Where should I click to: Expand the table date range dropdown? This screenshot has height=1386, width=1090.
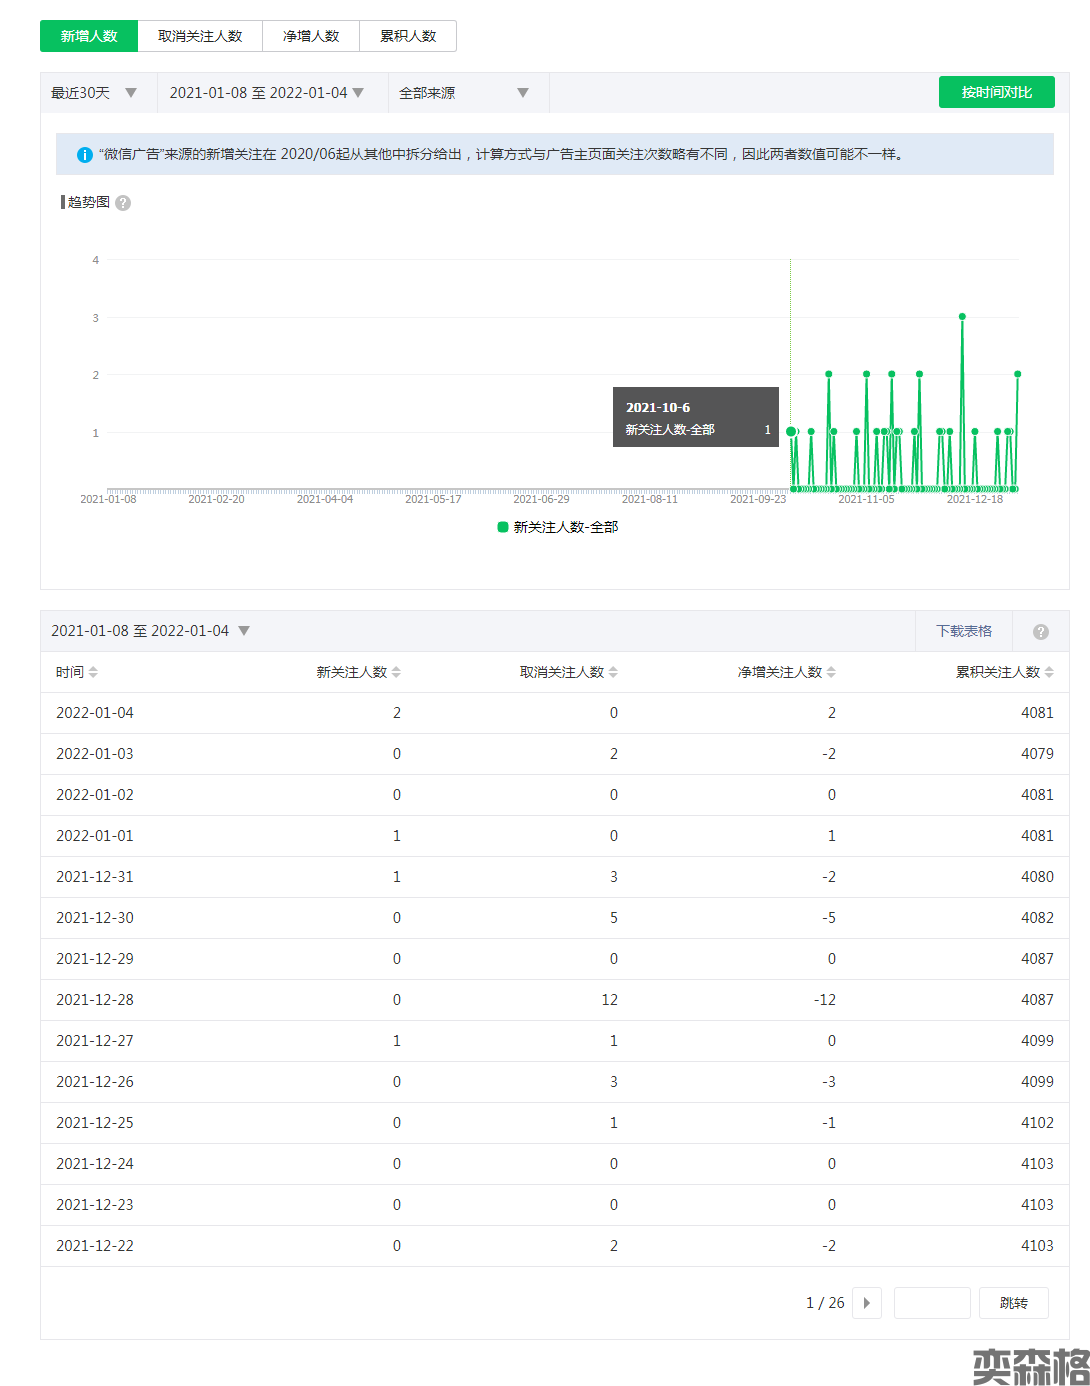coord(150,631)
